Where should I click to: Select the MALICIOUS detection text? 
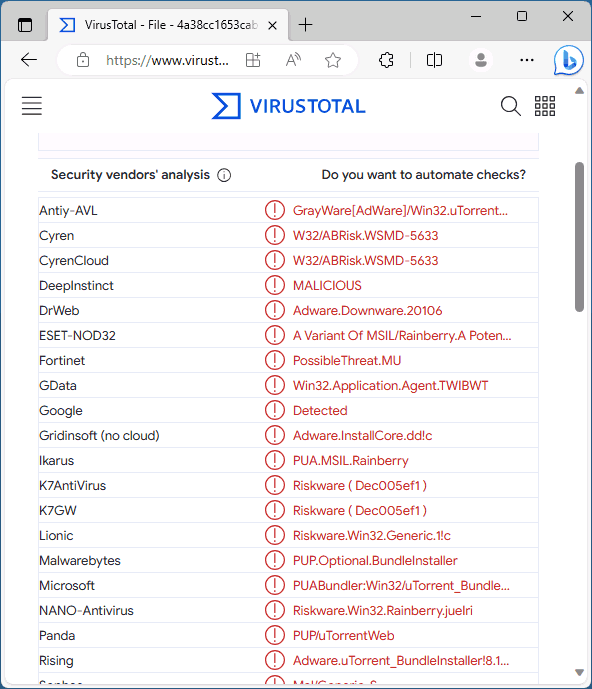(x=327, y=286)
